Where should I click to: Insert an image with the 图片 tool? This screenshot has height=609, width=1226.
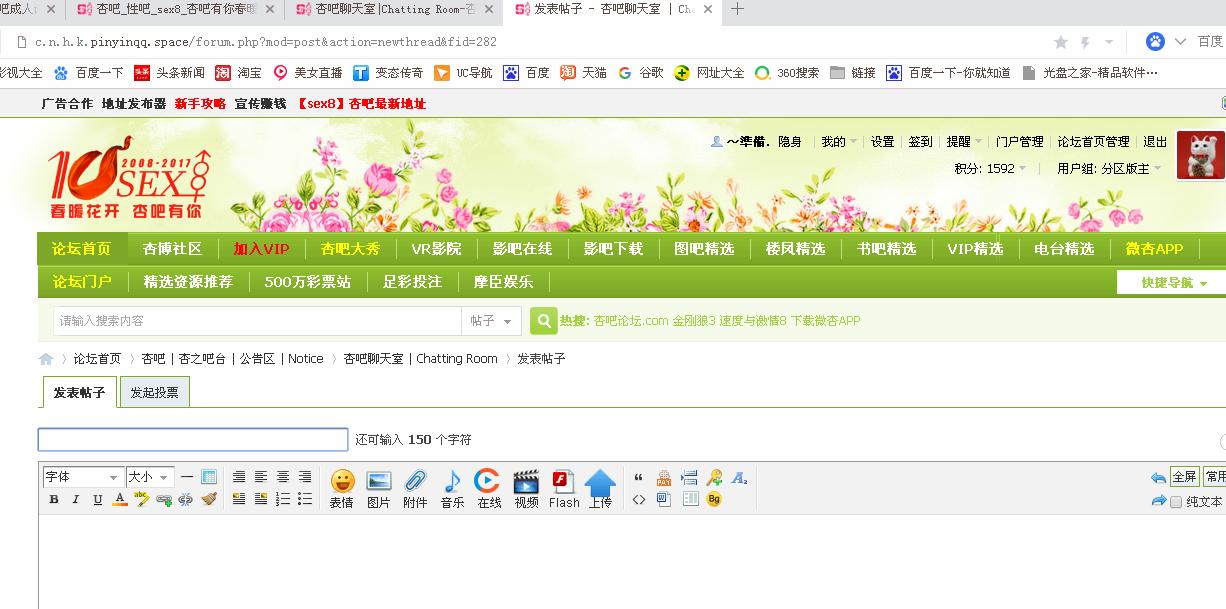pos(379,489)
